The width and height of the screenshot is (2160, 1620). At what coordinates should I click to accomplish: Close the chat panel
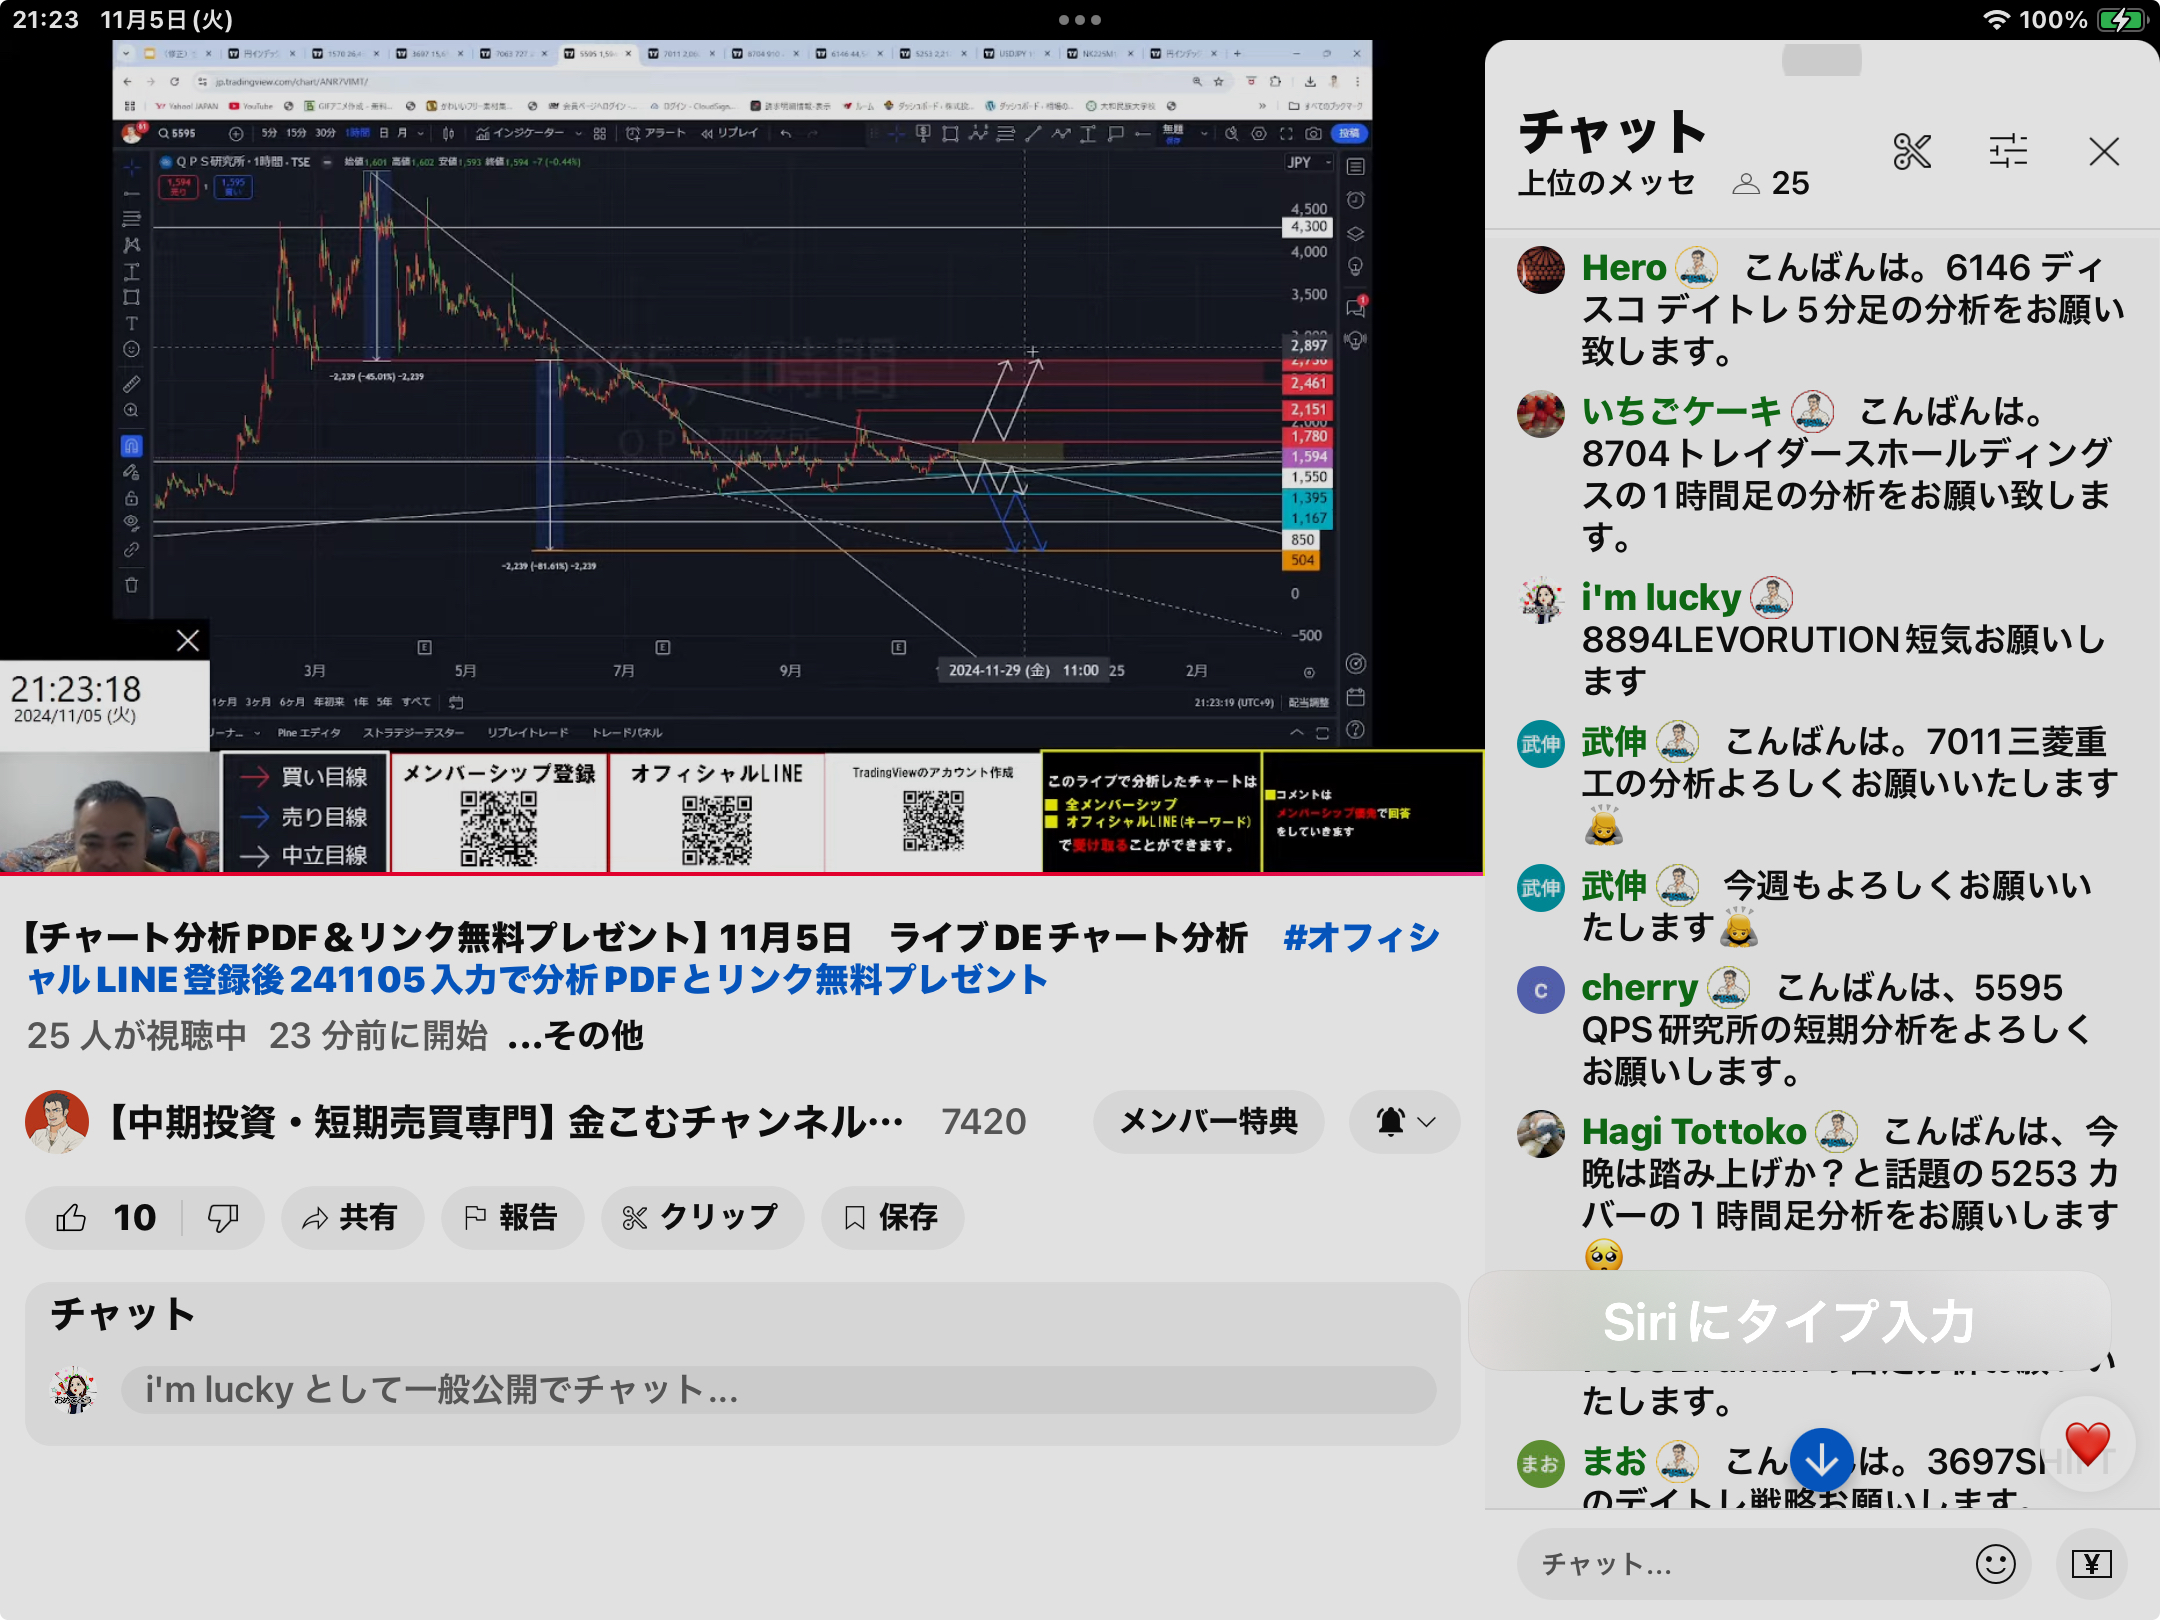(x=2104, y=152)
